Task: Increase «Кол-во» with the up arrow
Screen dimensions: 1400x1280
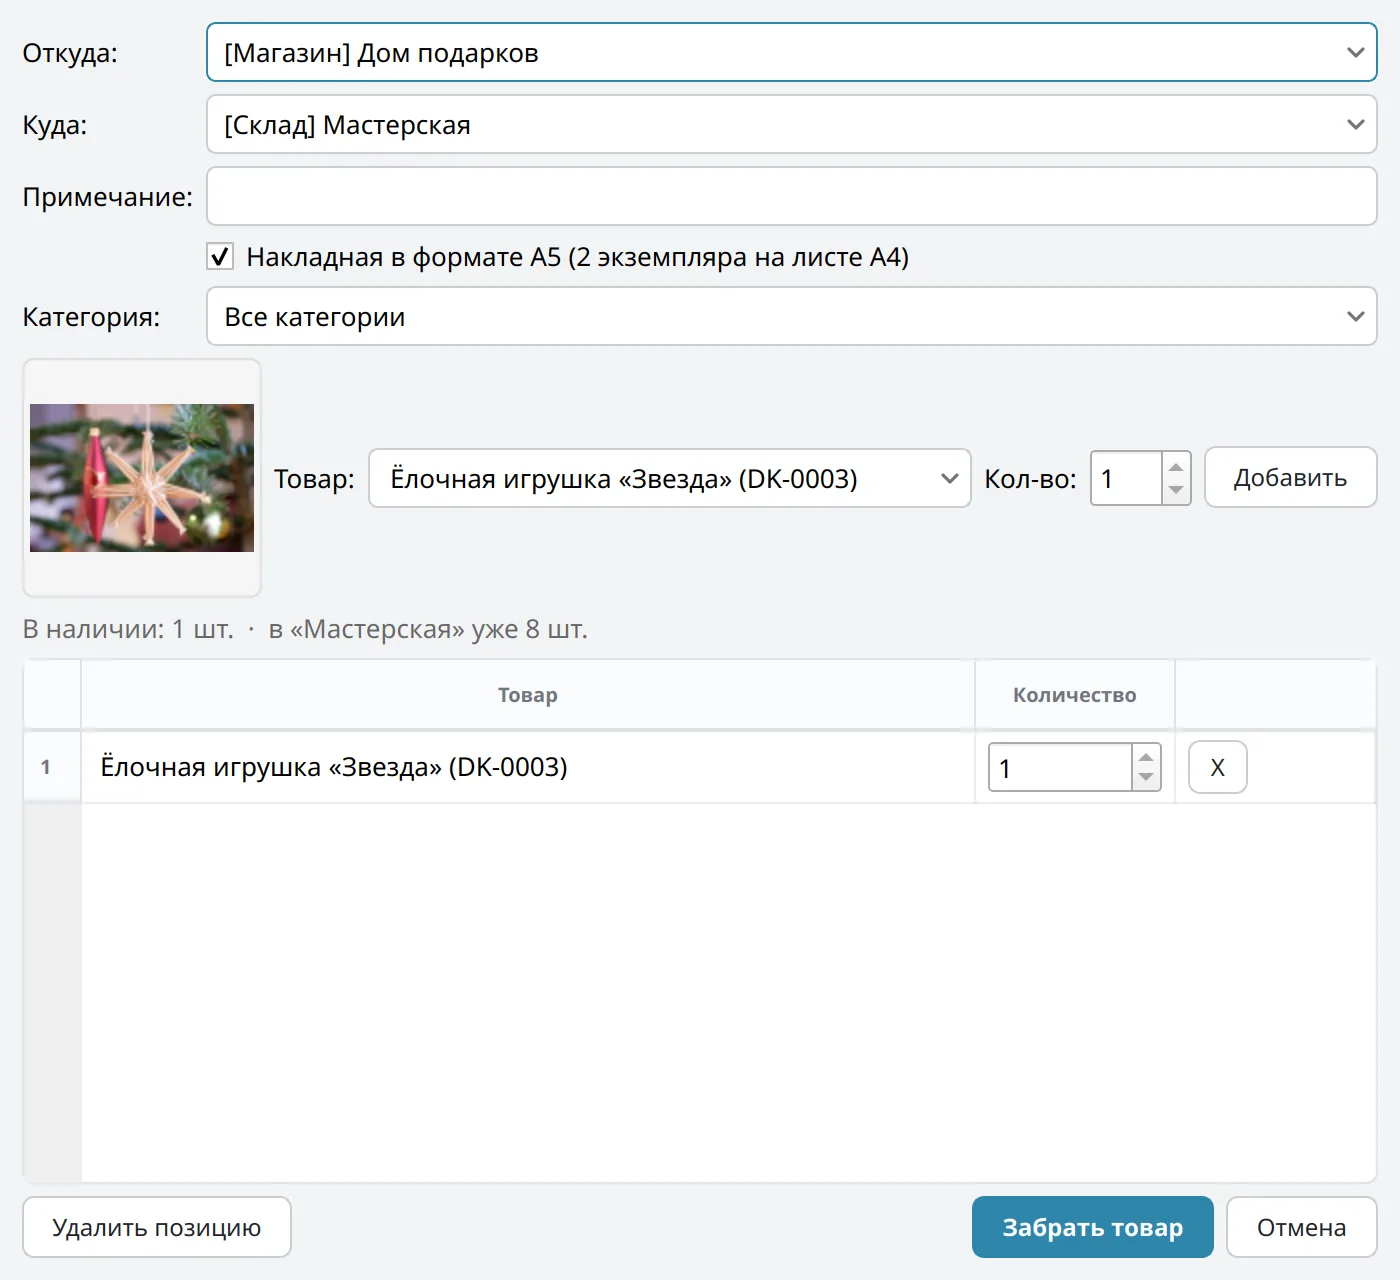Action: click(1176, 467)
